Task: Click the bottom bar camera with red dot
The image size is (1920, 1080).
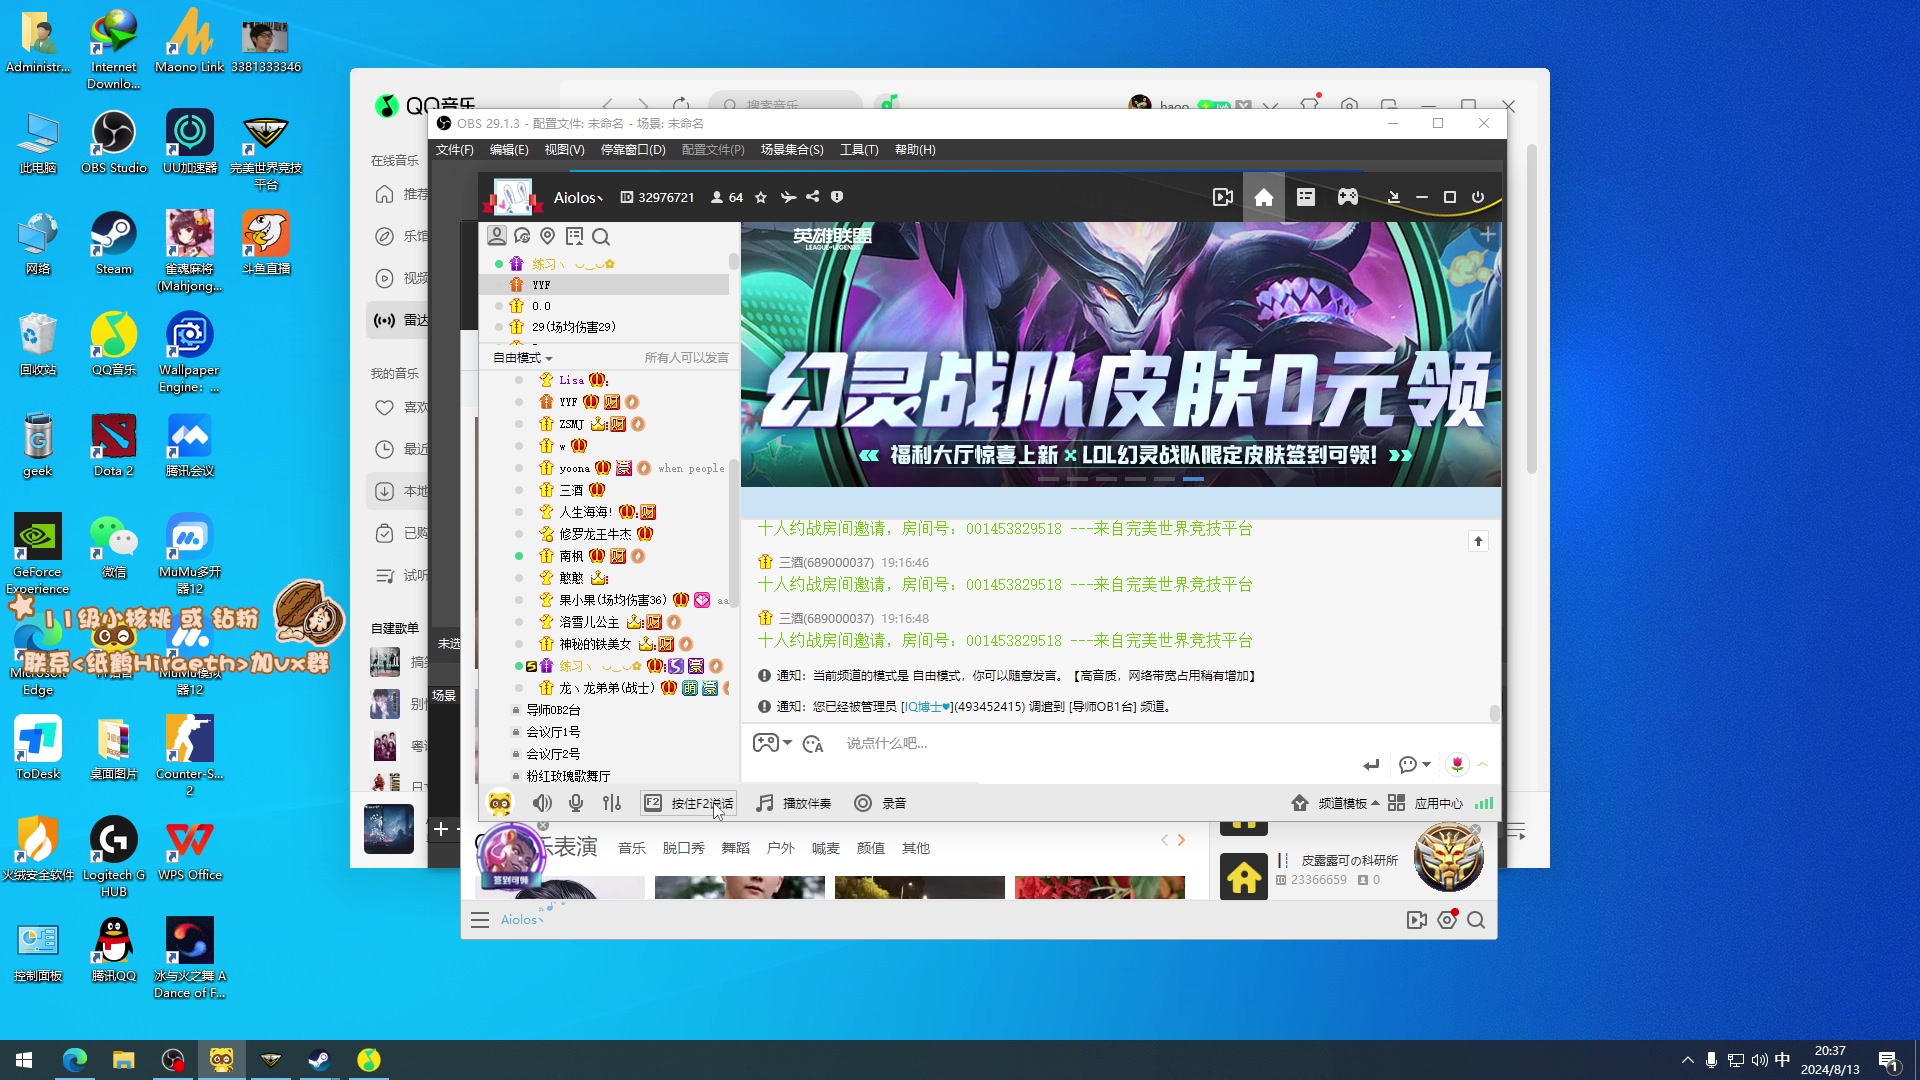Action: [x=1447, y=920]
